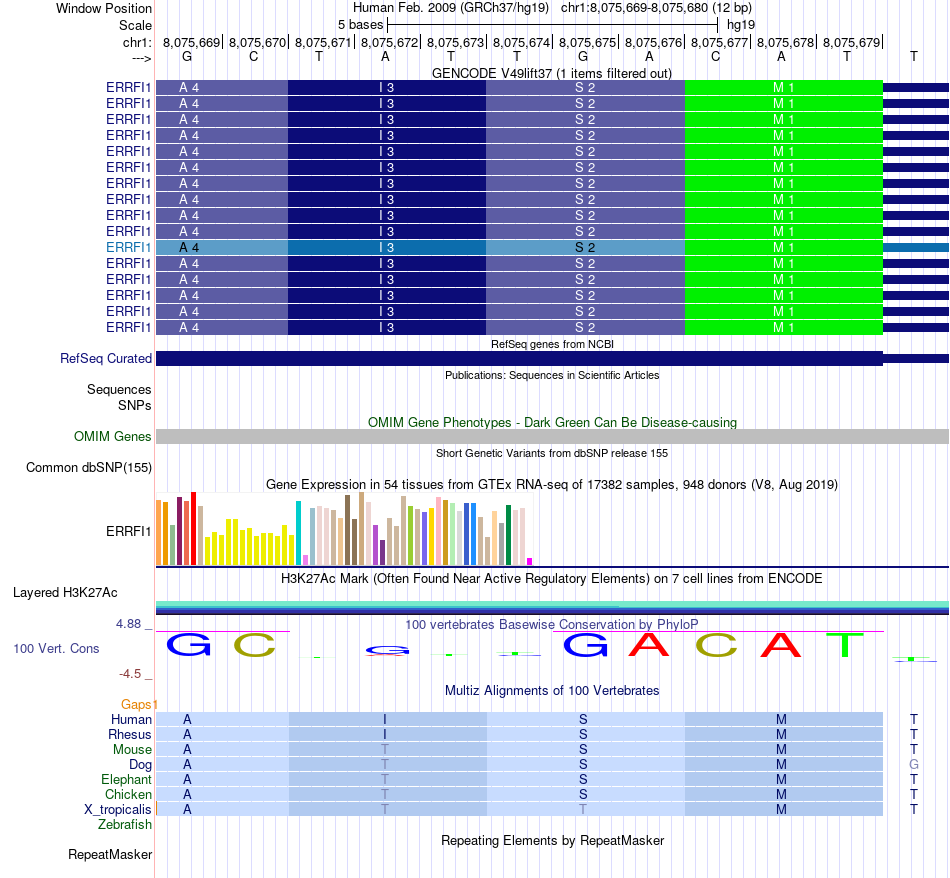Viewport: 950px width, 878px height.
Task: Click the 'Rhesus' species label
Action: pyautogui.click(x=130, y=734)
